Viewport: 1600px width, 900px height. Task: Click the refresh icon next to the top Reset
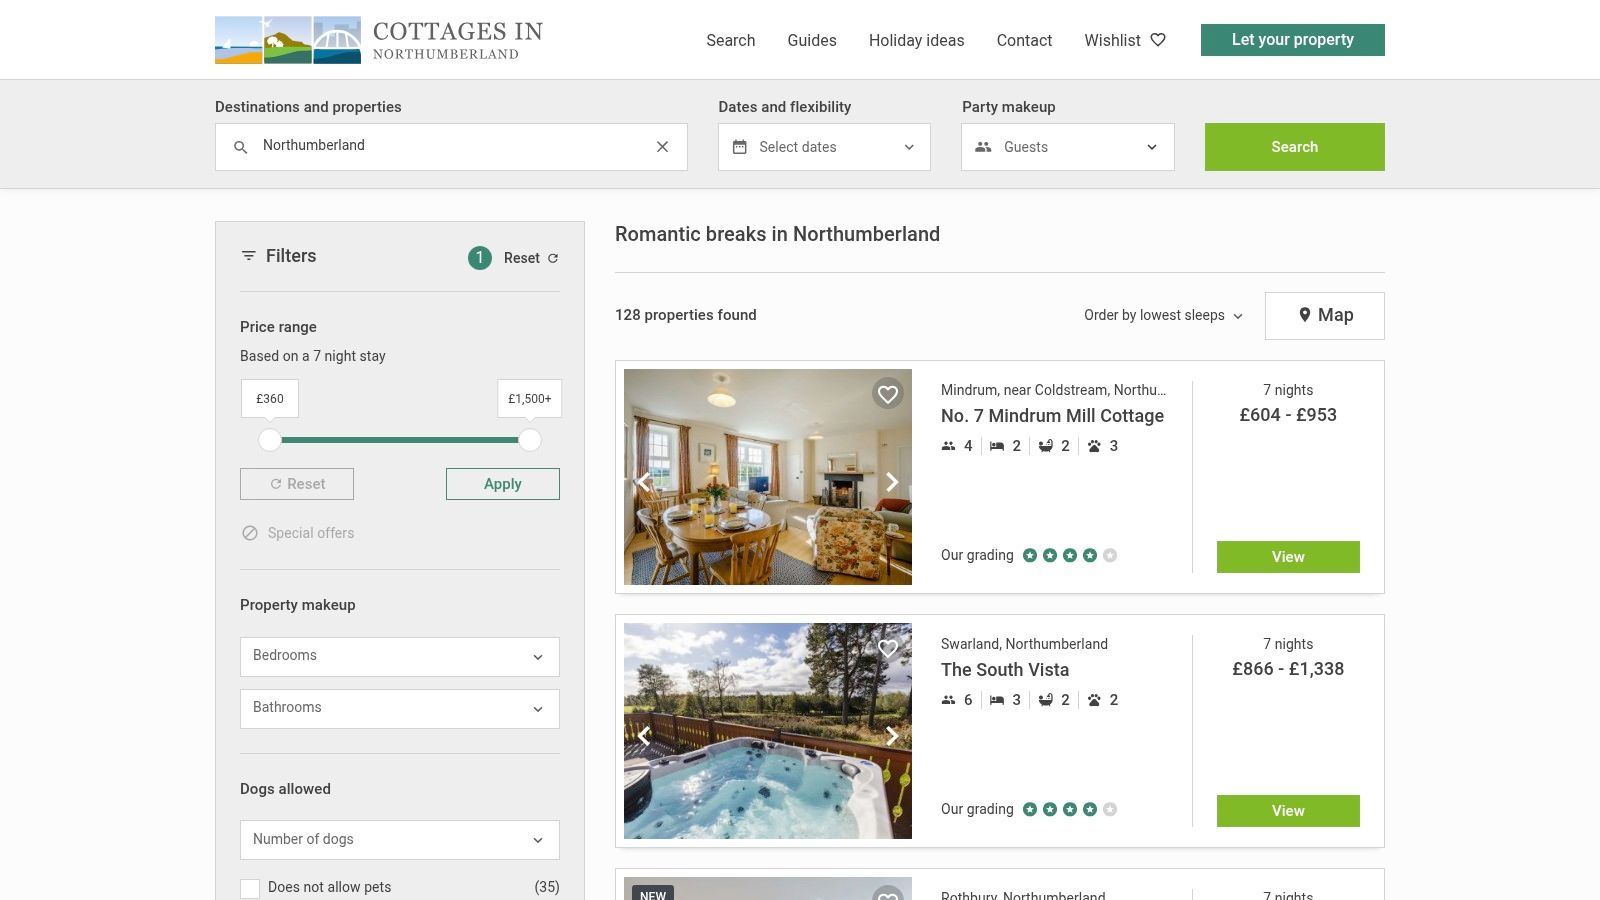pyautogui.click(x=553, y=258)
